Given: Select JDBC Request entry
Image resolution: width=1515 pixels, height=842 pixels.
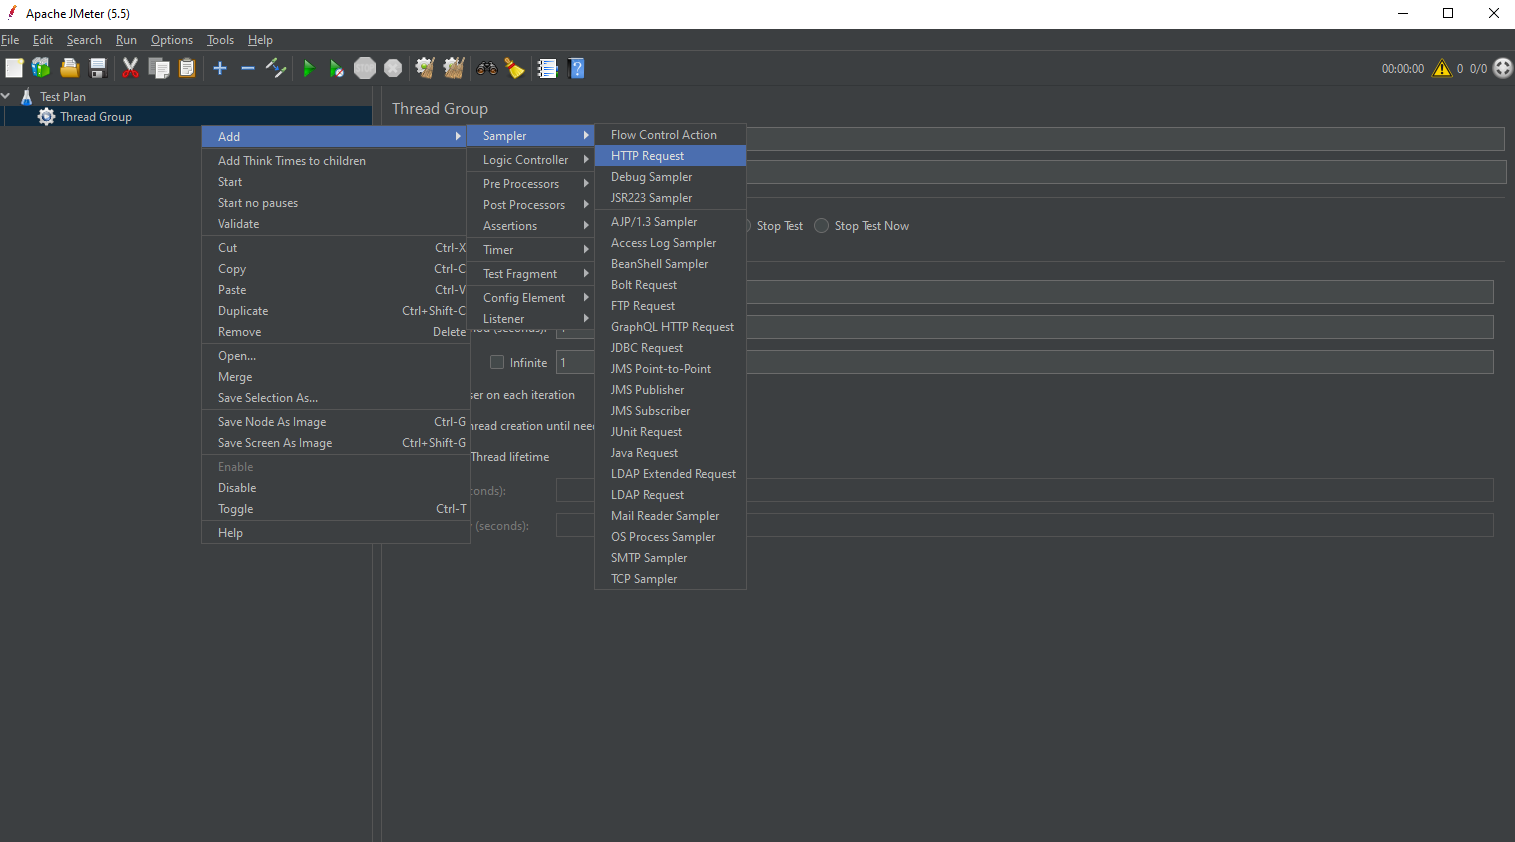Looking at the screenshot, I should pos(670,348).
